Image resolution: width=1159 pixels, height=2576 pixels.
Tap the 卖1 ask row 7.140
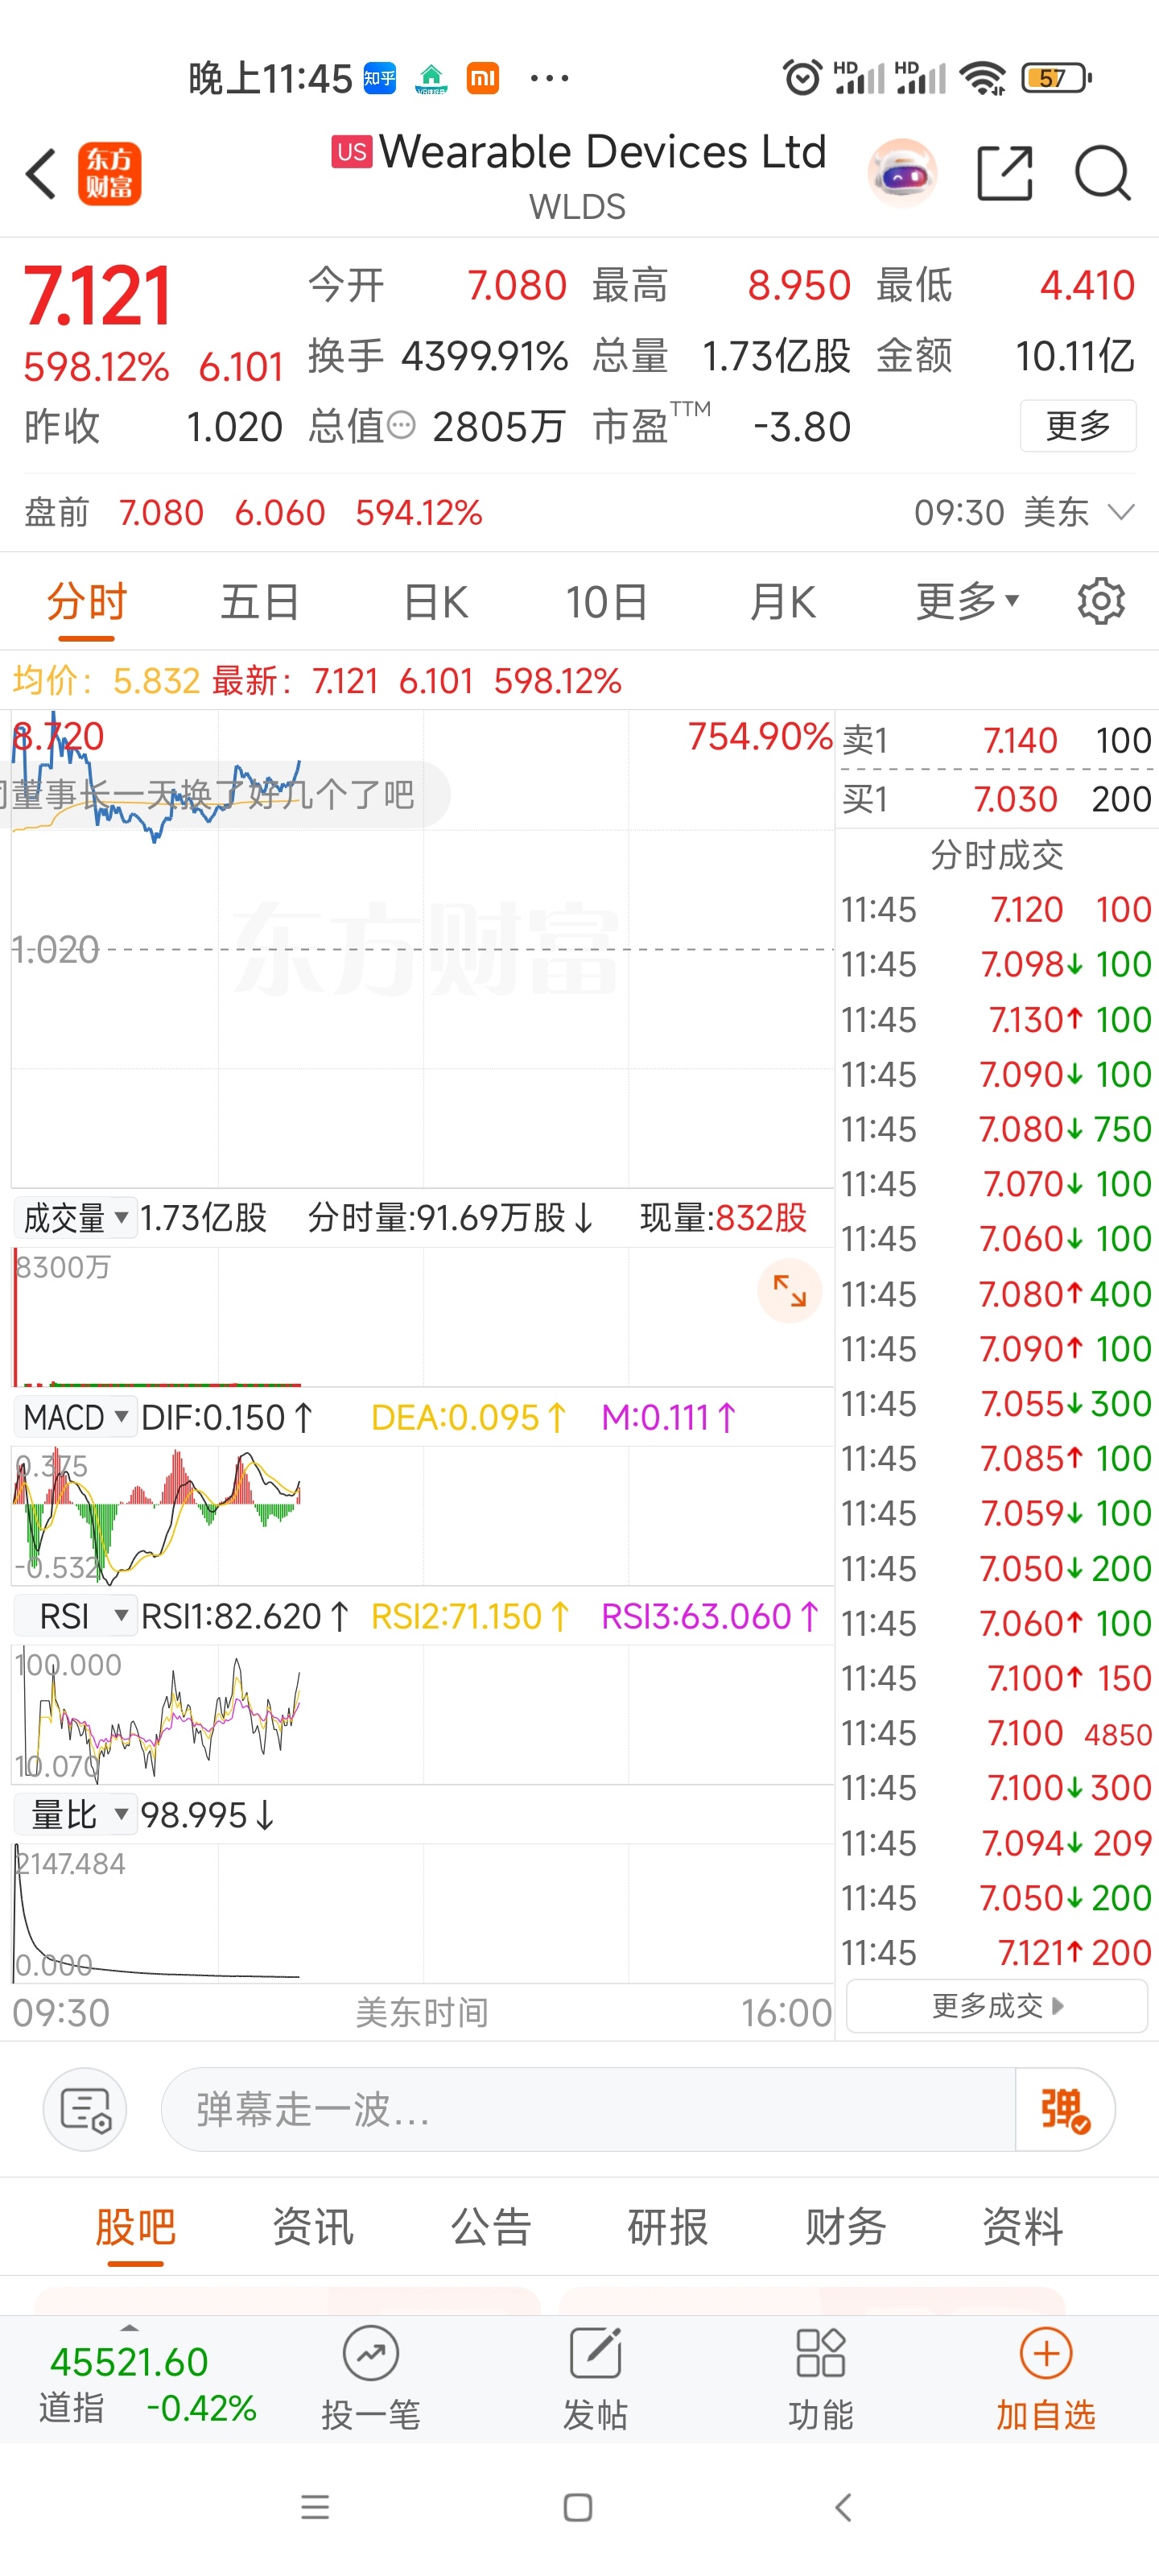[997, 740]
